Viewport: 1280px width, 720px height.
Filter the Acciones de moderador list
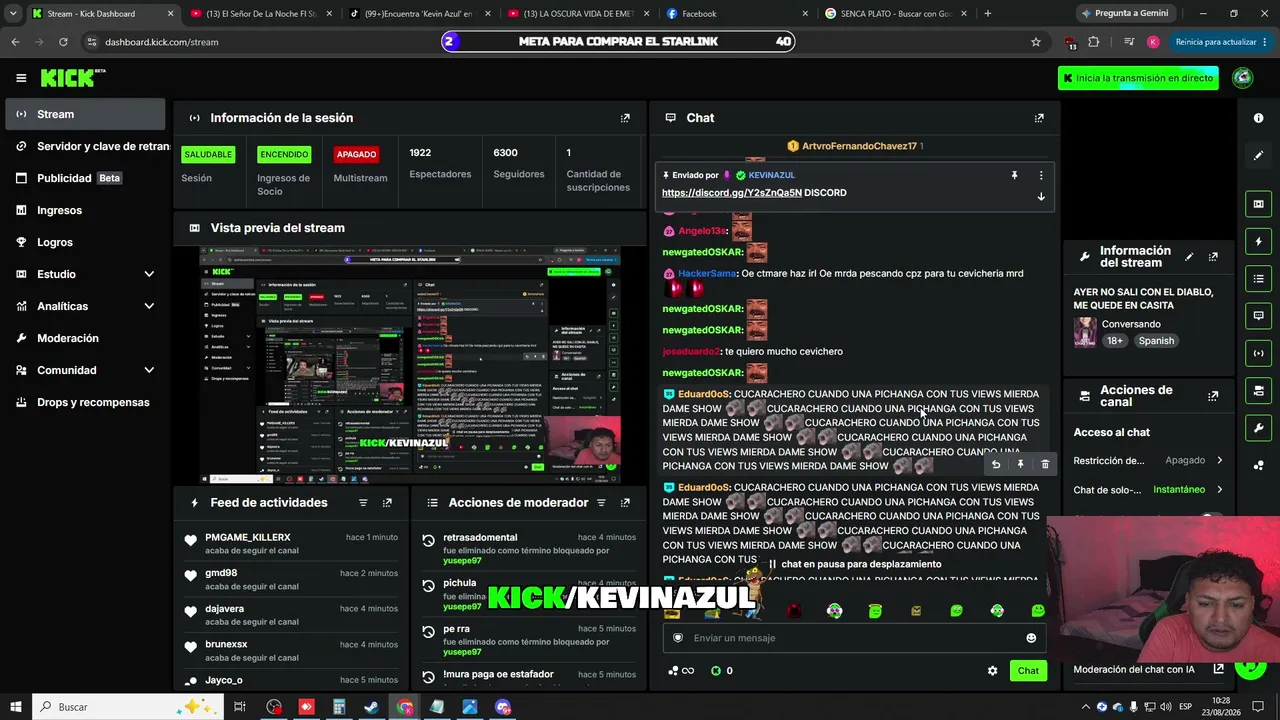pos(601,503)
